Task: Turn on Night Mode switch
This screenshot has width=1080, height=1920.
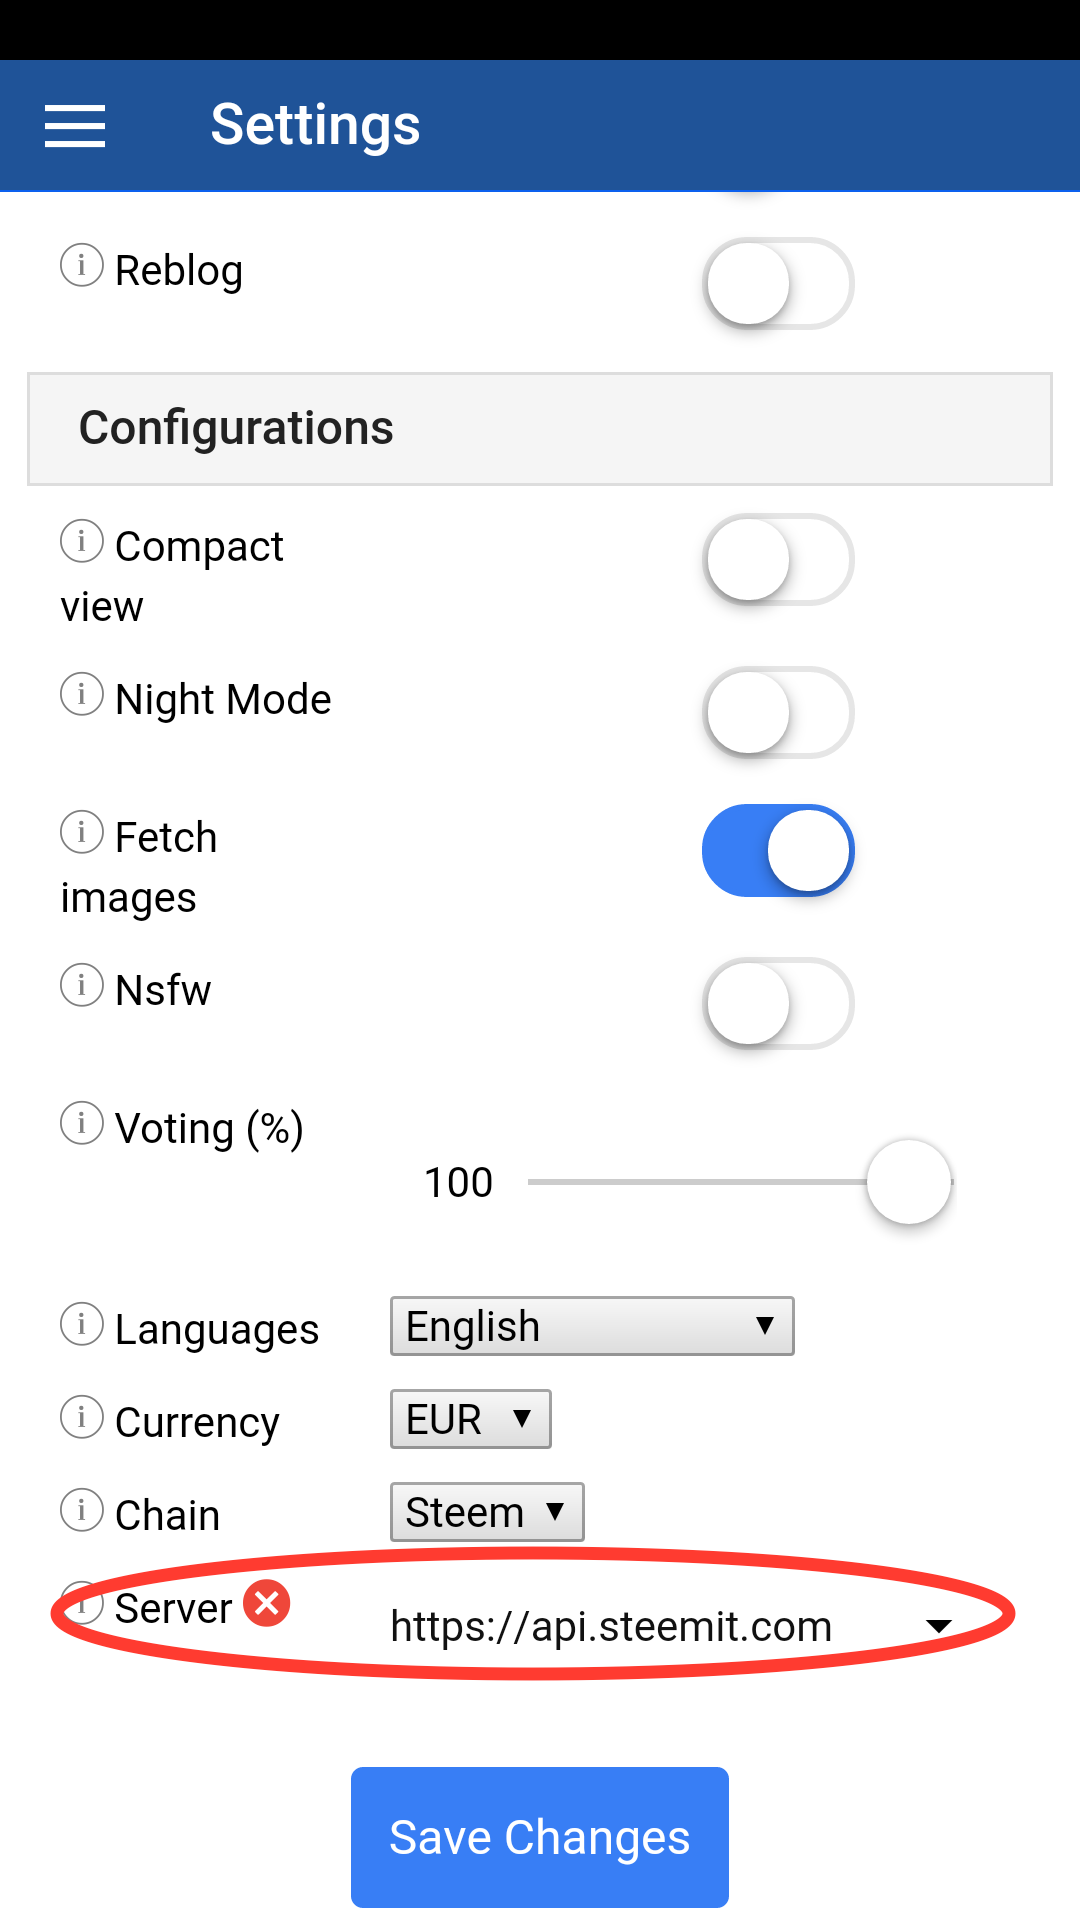Action: tap(778, 713)
